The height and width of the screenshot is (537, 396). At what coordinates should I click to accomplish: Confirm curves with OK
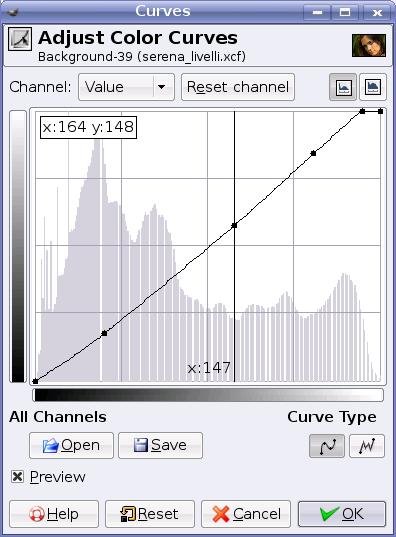coord(342,514)
